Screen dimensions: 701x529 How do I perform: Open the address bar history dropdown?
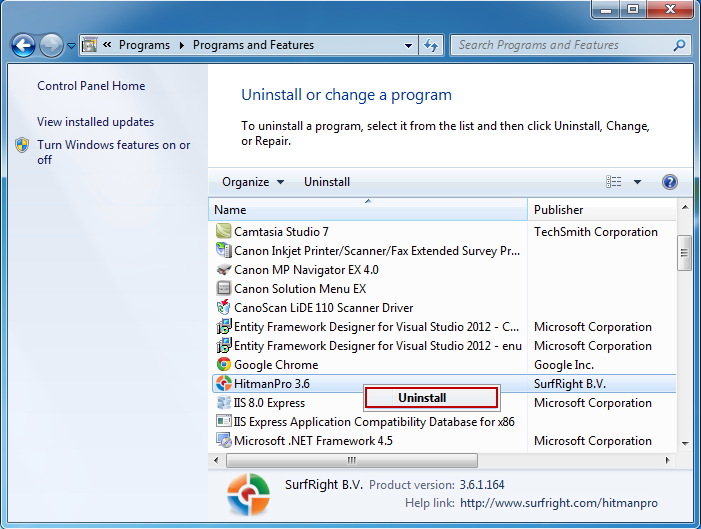(x=408, y=45)
